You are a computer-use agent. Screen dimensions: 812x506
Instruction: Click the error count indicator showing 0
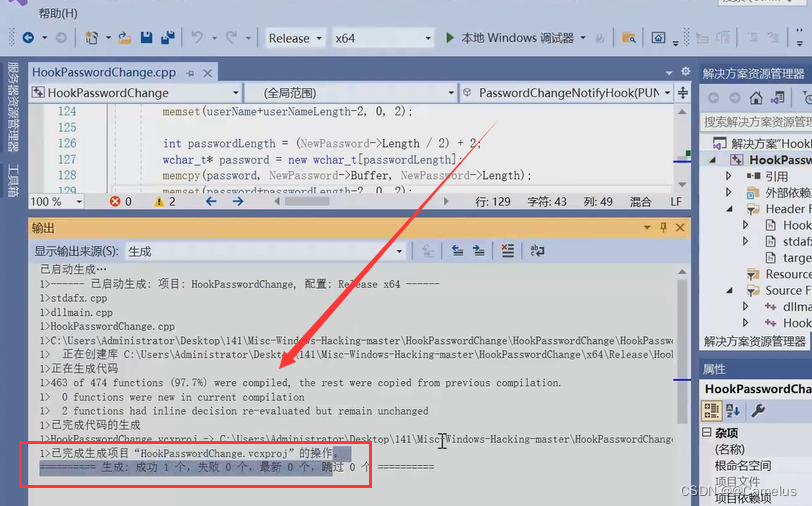point(121,201)
